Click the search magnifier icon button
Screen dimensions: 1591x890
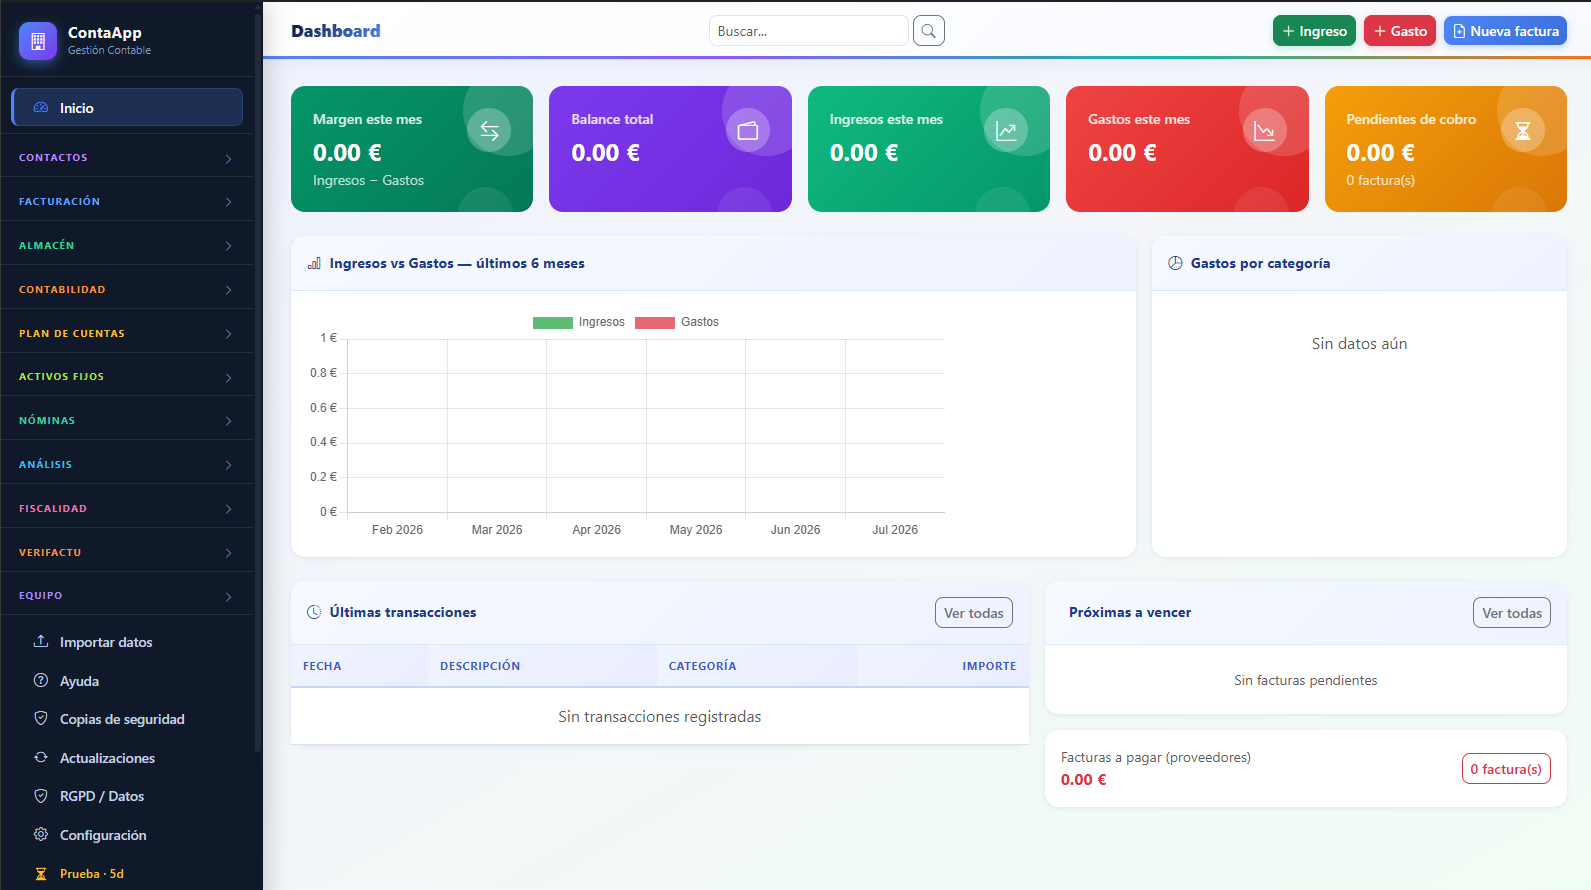tap(929, 31)
